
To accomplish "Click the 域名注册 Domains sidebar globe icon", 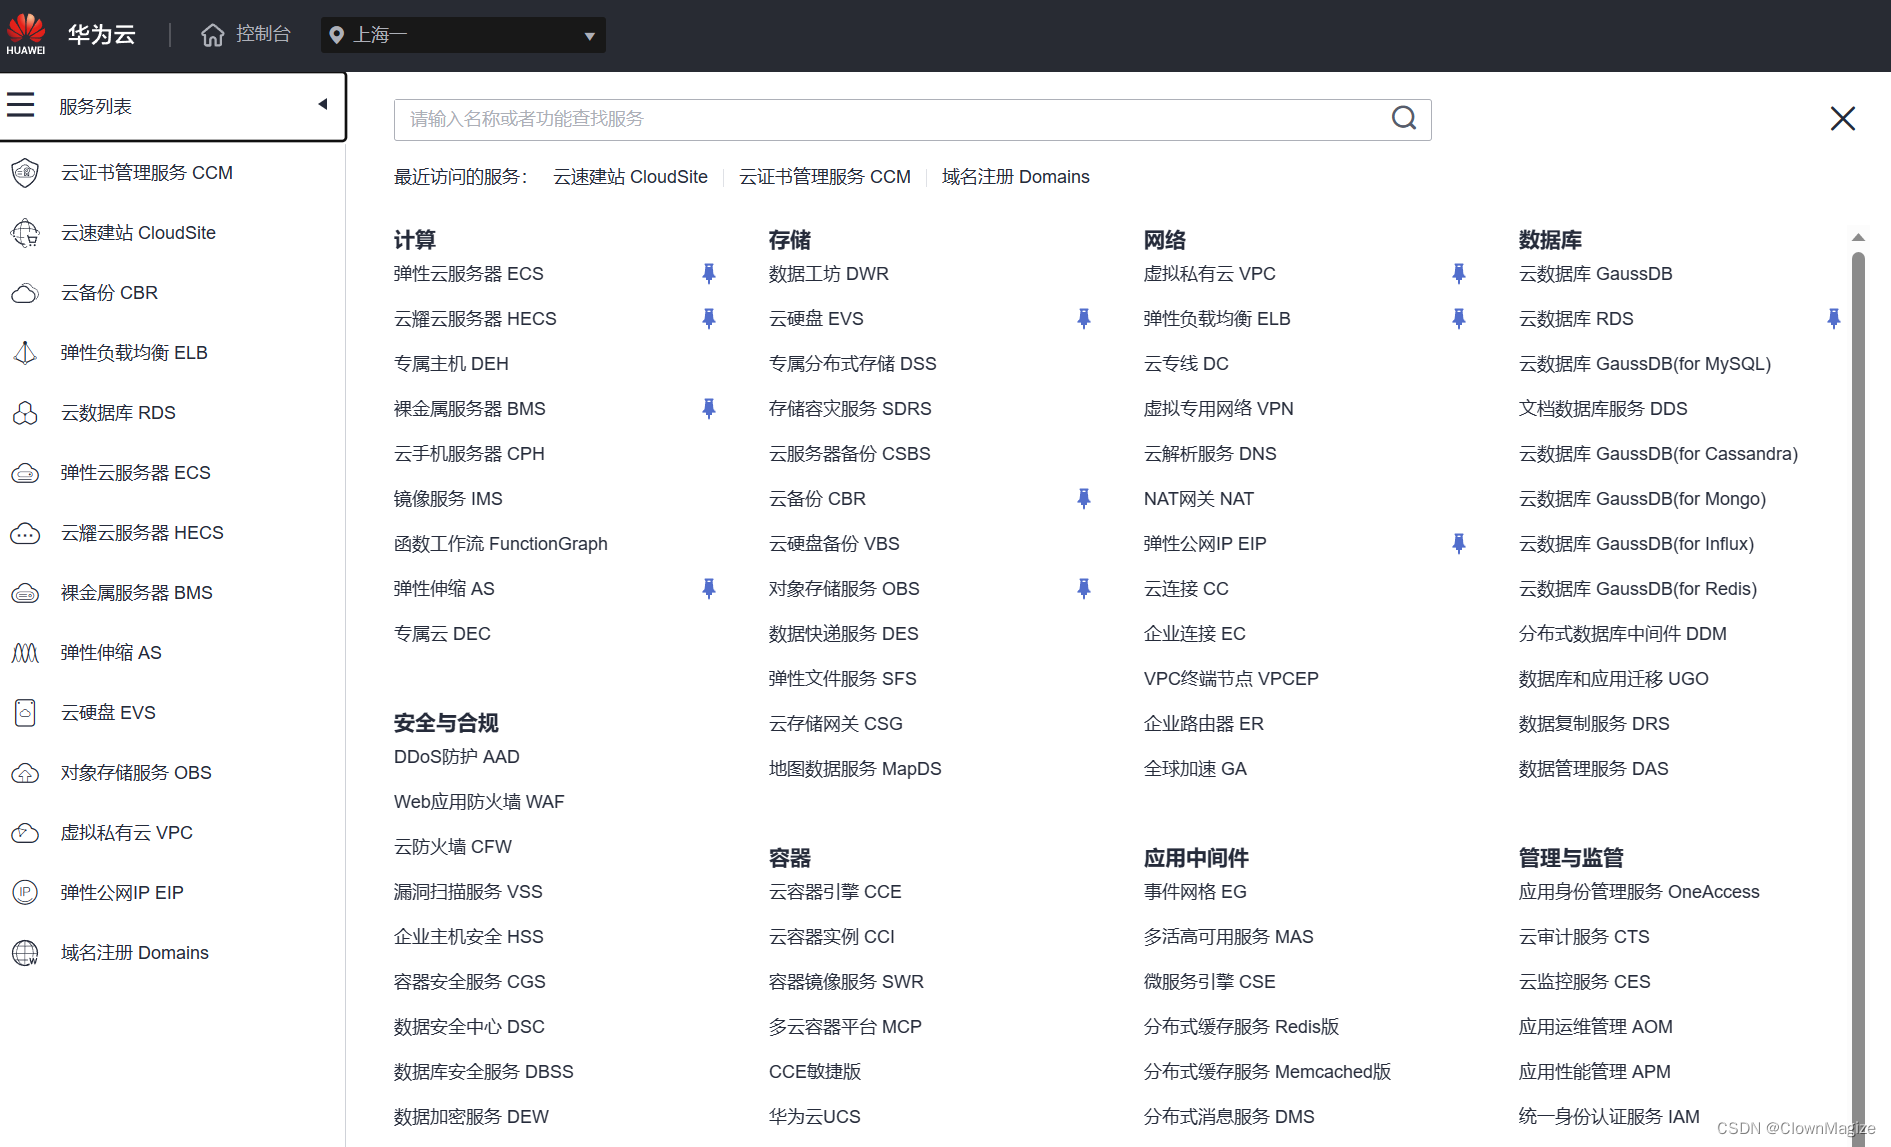I will [x=25, y=953].
